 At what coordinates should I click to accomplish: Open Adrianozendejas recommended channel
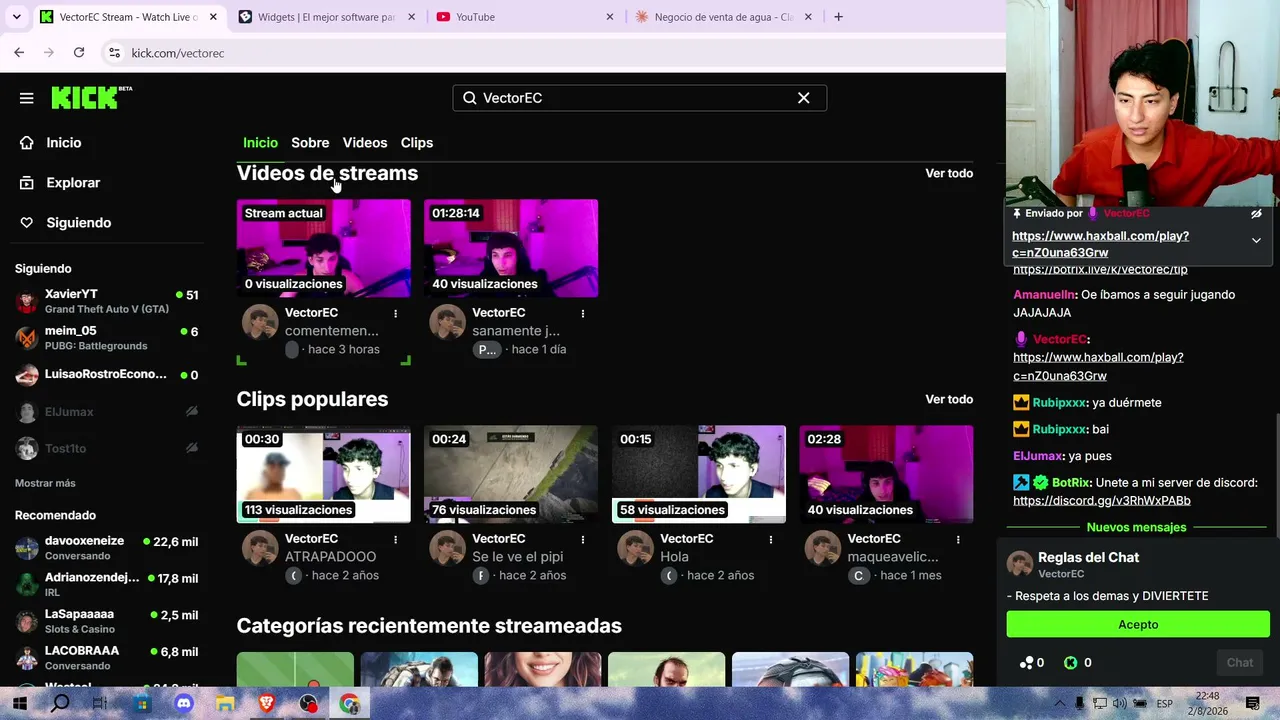[x=107, y=585]
